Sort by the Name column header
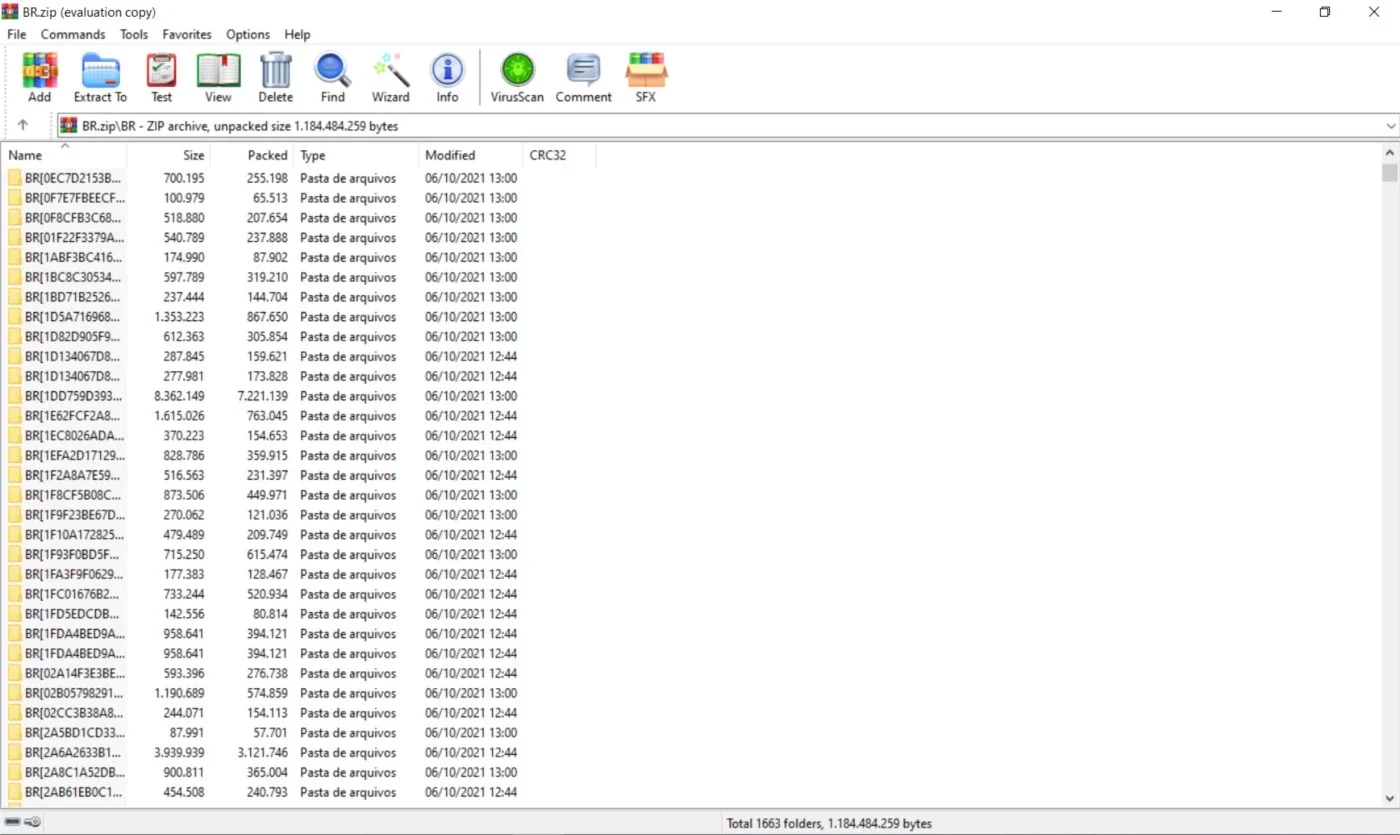 pyautogui.click(x=64, y=155)
